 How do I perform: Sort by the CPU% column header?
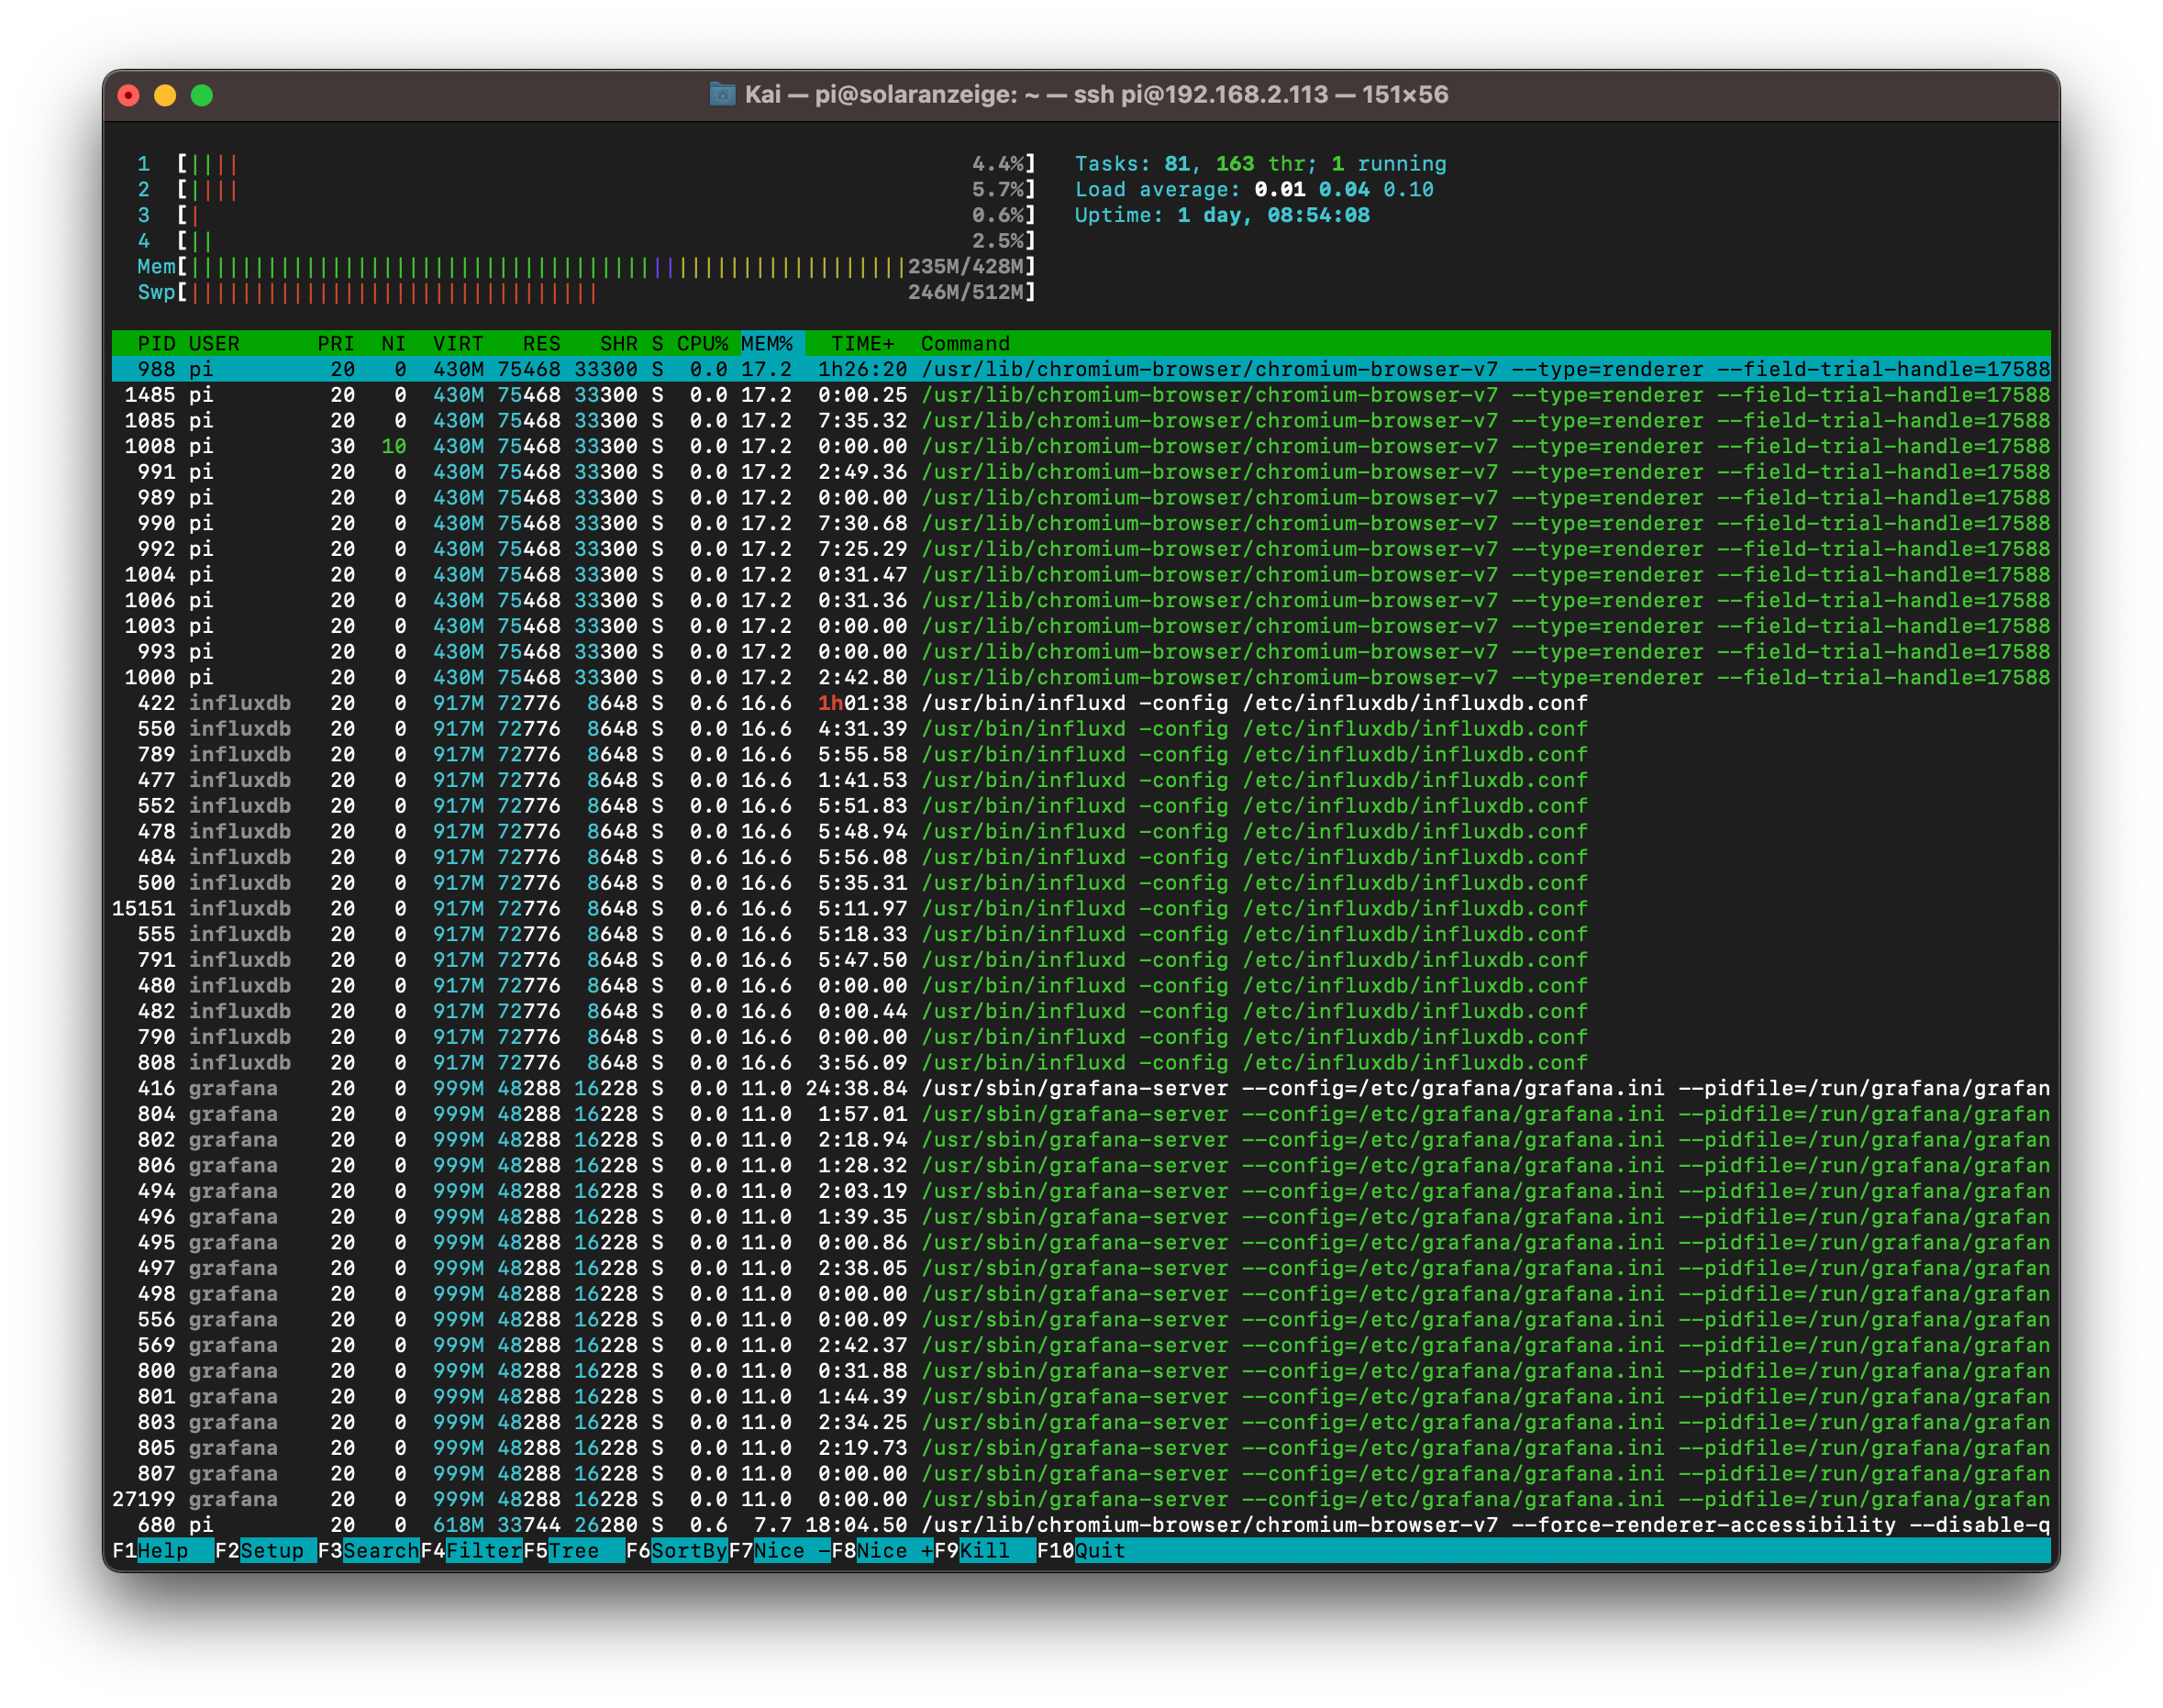pos(702,343)
